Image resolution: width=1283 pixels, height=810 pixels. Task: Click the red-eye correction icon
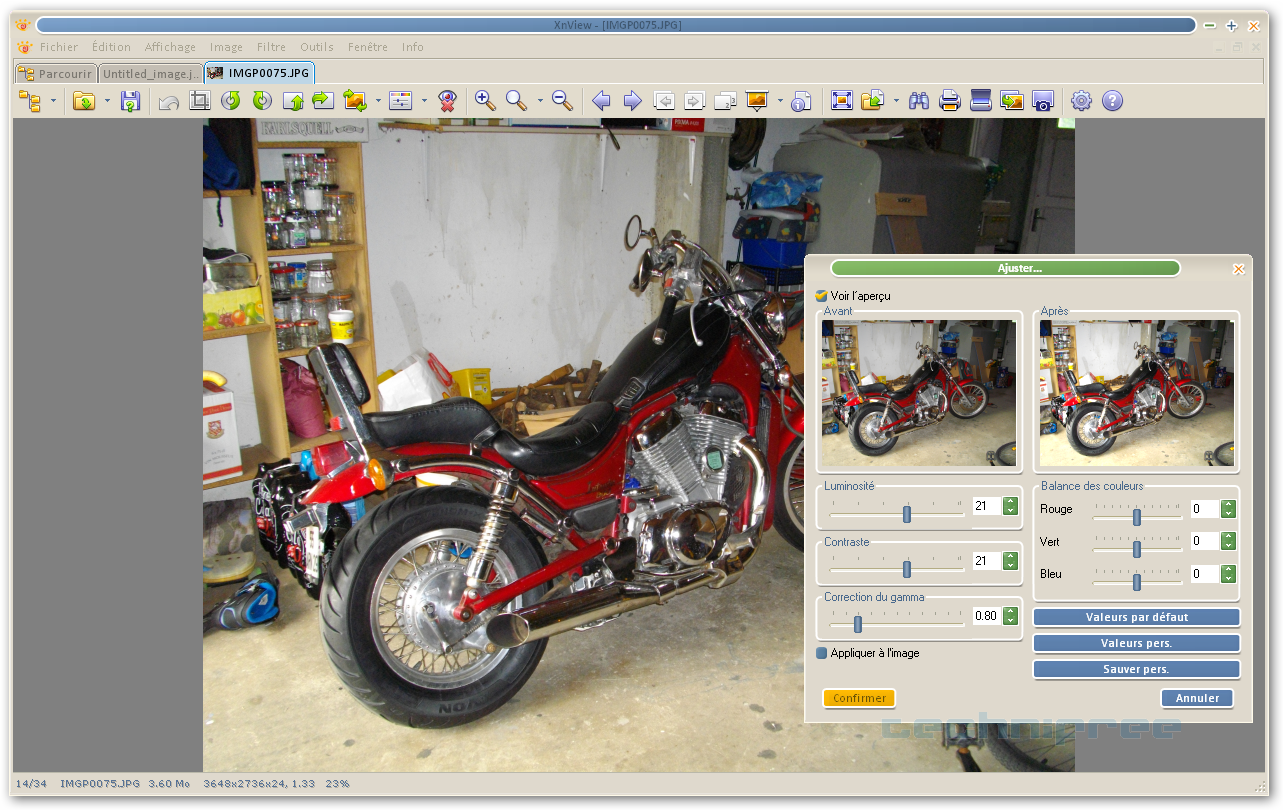click(x=447, y=100)
